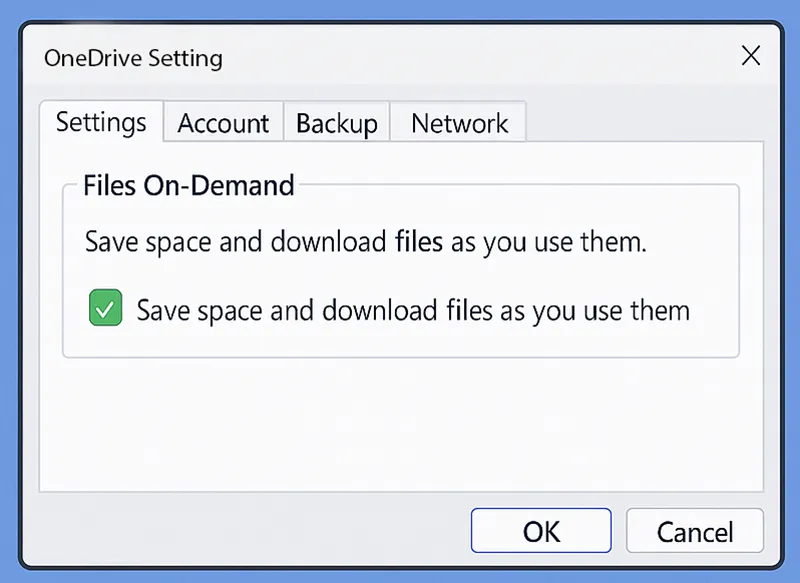The height and width of the screenshot is (583, 800).
Task: View Account details via its tab
Action: pyautogui.click(x=223, y=123)
